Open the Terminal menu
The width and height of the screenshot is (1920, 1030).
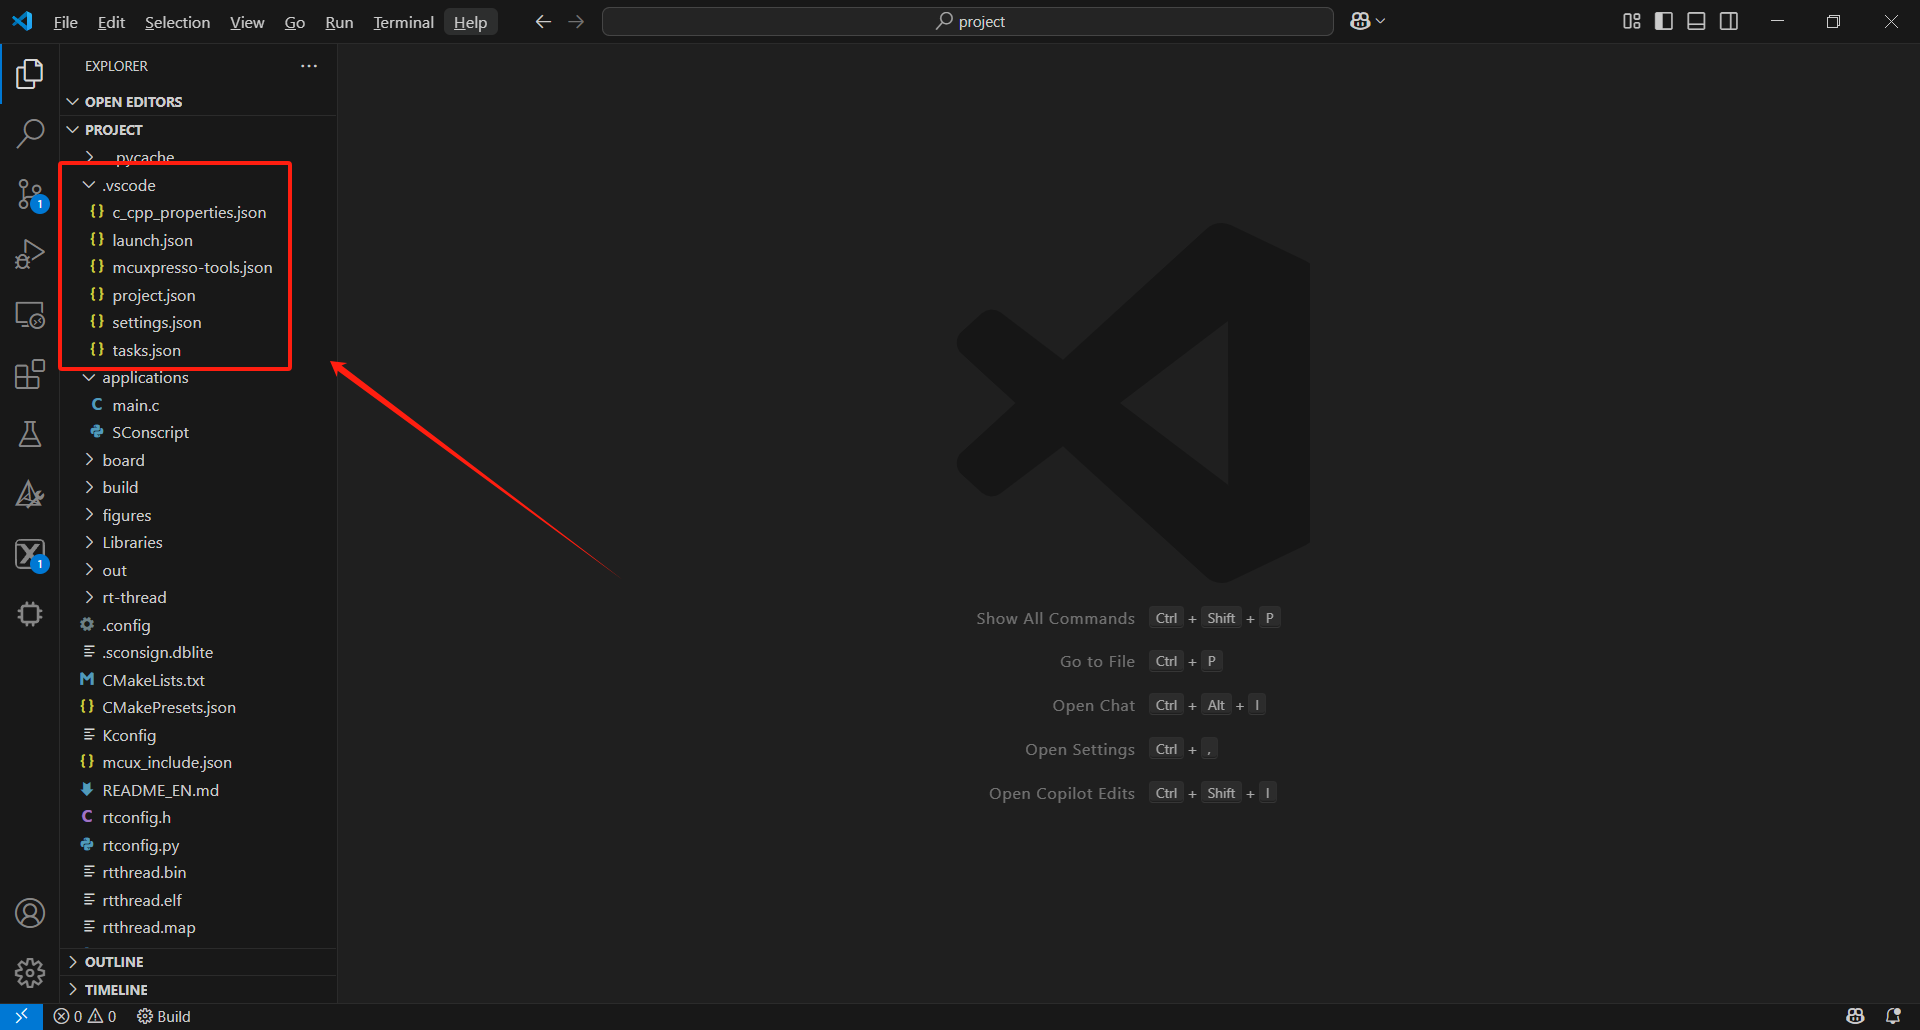pyautogui.click(x=403, y=22)
